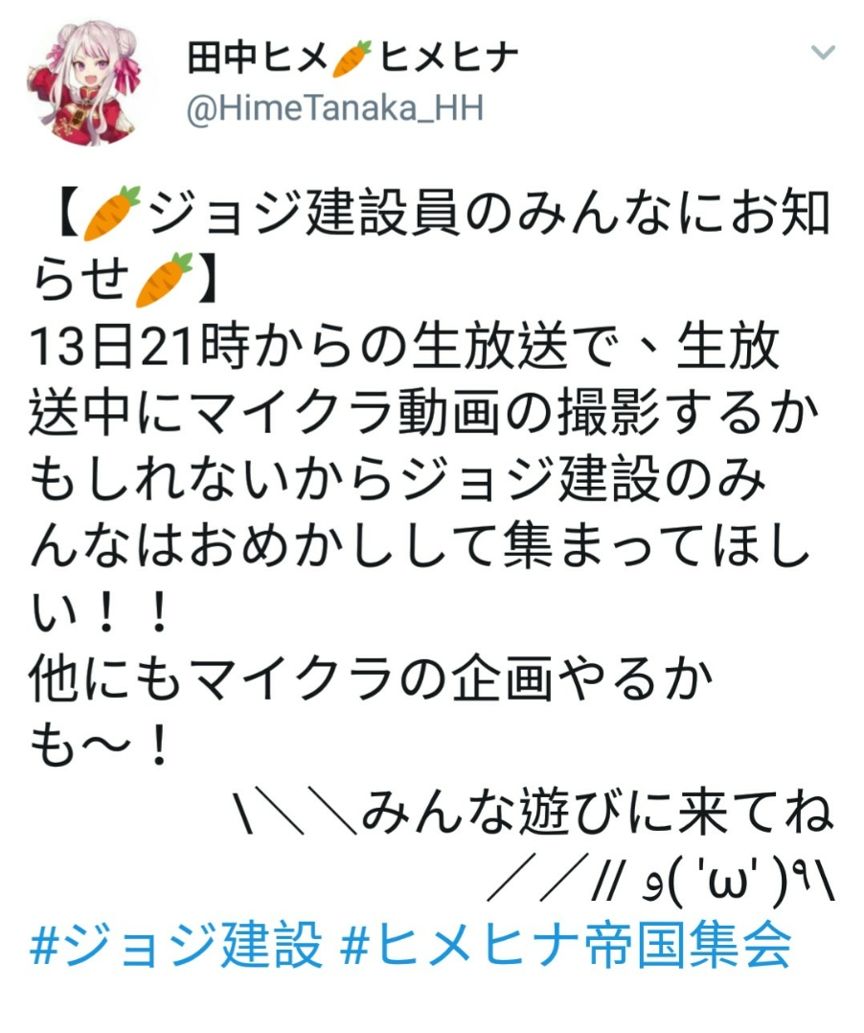Open the @HimeTanaka_HH handle link
Image resolution: width=864 pixels, height=1033 pixels.
335,108
